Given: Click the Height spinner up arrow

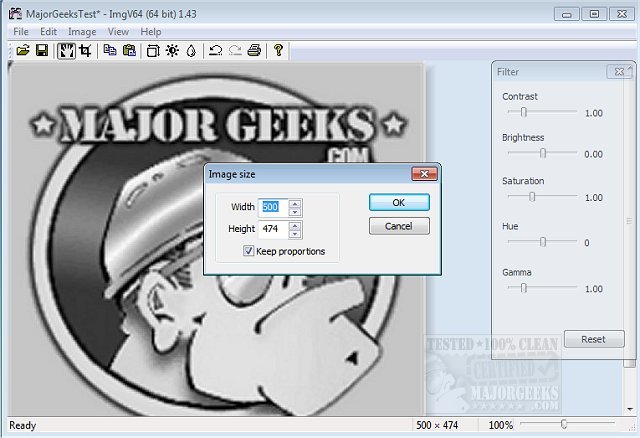Looking at the screenshot, I should 295,225.
